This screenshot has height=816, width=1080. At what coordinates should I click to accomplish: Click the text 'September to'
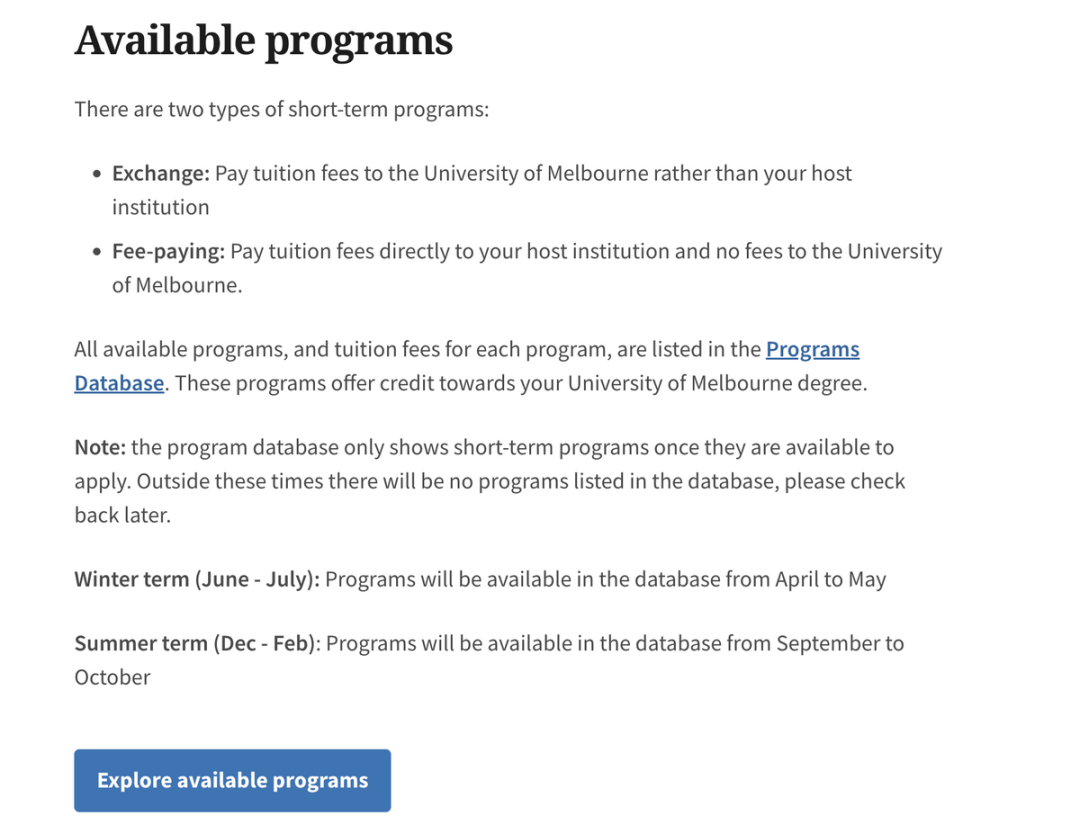[x=840, y=643]
